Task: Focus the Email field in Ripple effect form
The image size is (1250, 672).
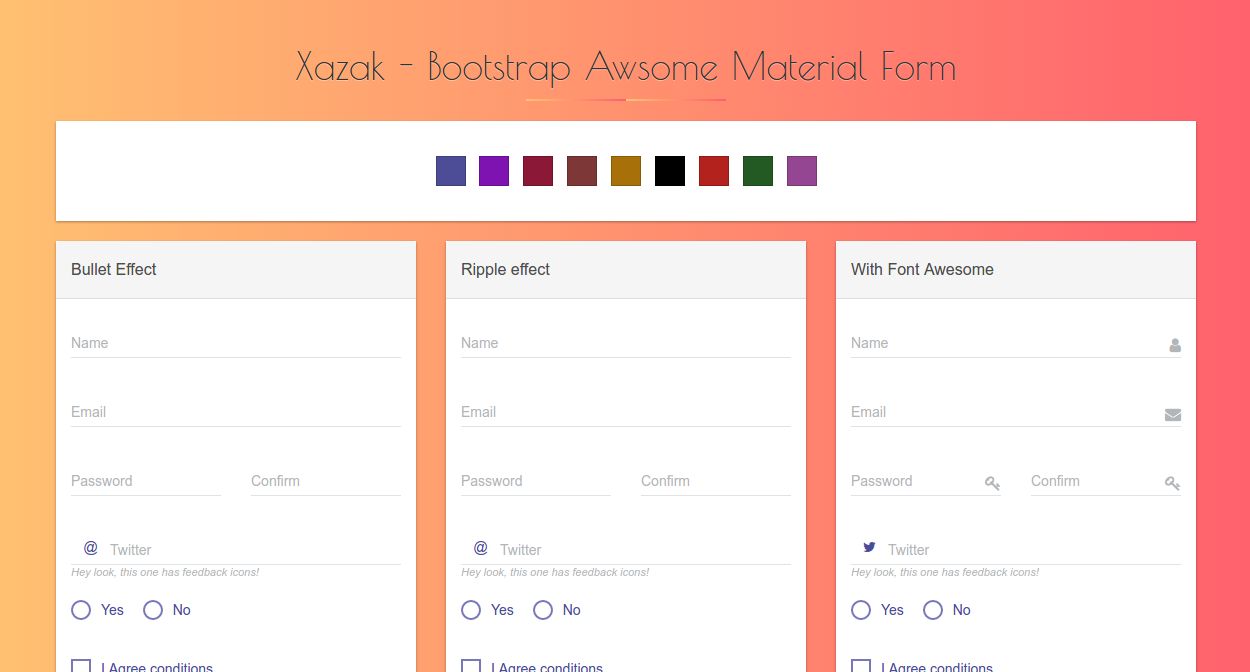Action: click(x=625, y=412)
